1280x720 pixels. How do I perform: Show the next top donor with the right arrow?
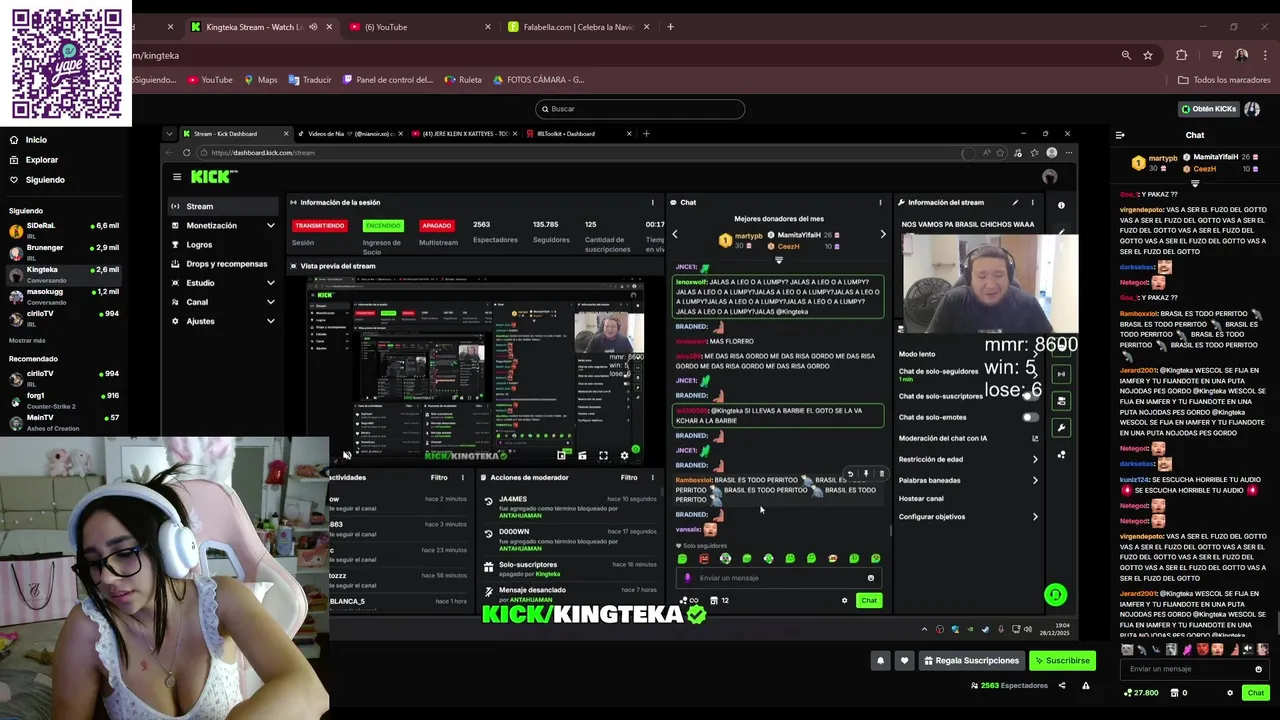882,234
